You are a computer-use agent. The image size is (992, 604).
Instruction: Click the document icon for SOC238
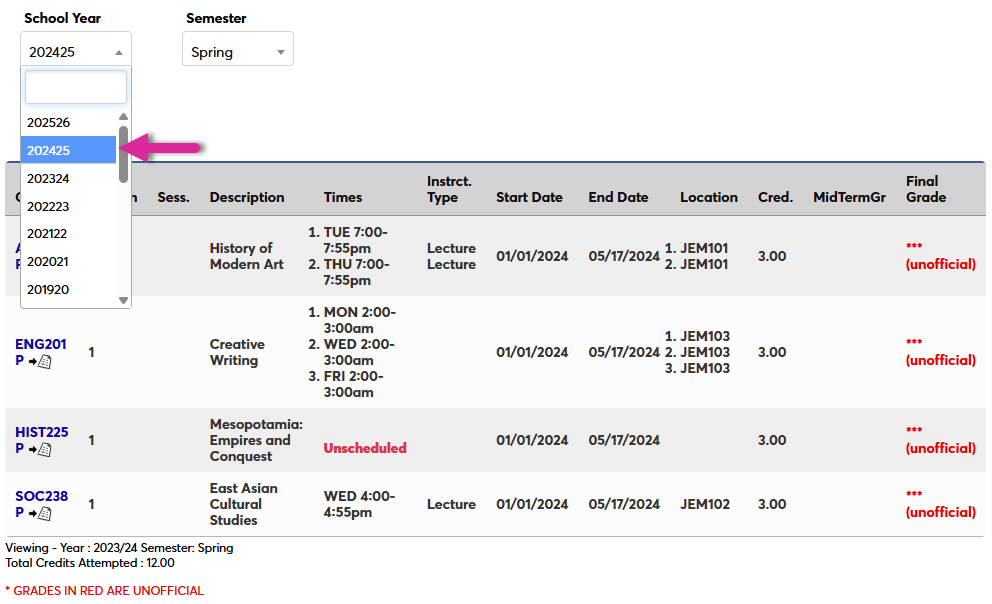[x=44, y=513]
